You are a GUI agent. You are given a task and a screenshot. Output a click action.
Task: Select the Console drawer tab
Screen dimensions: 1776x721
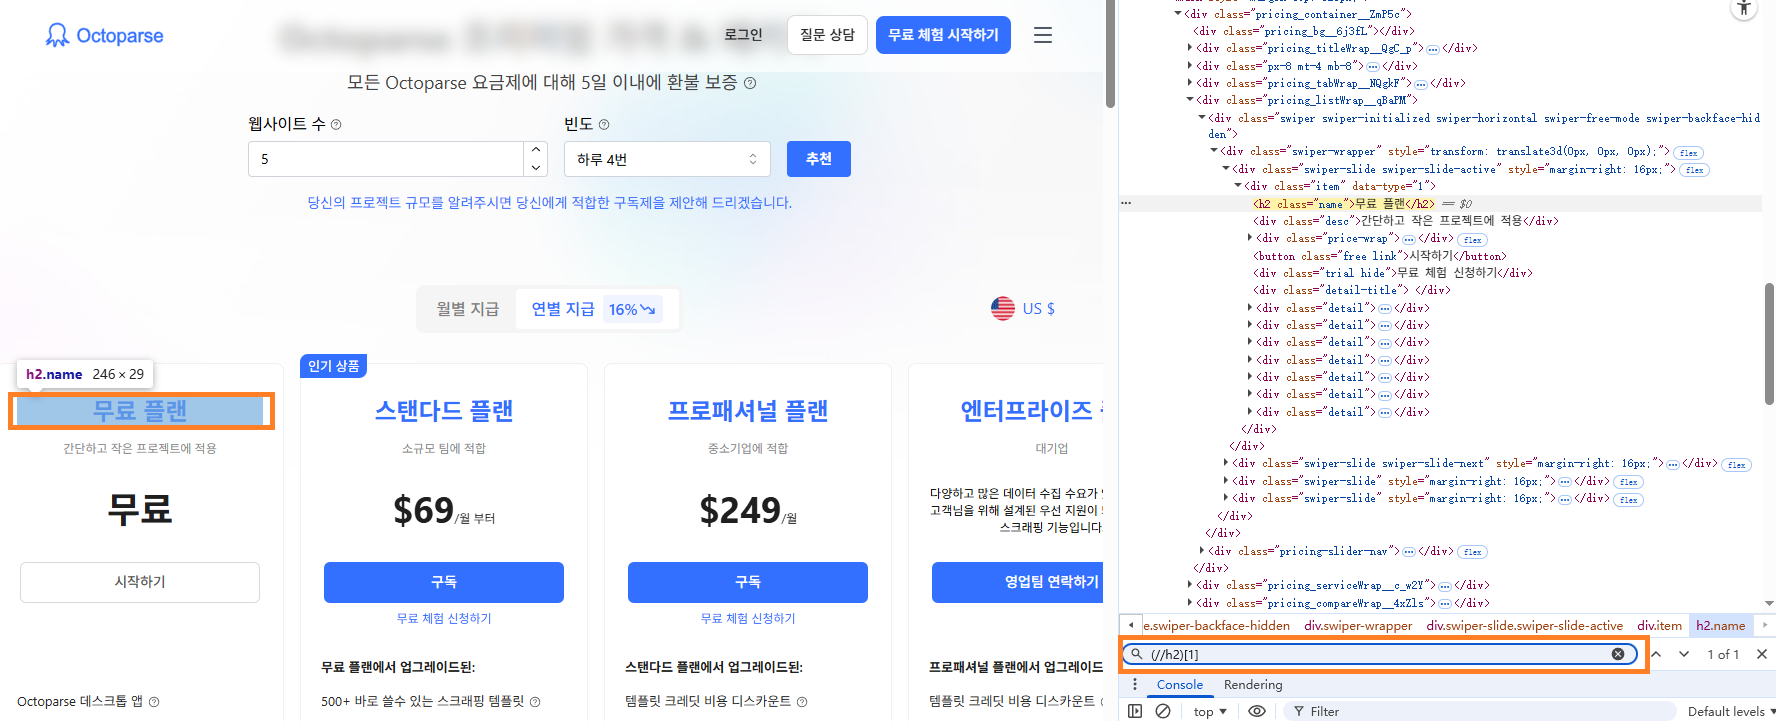click(1179, 685)
